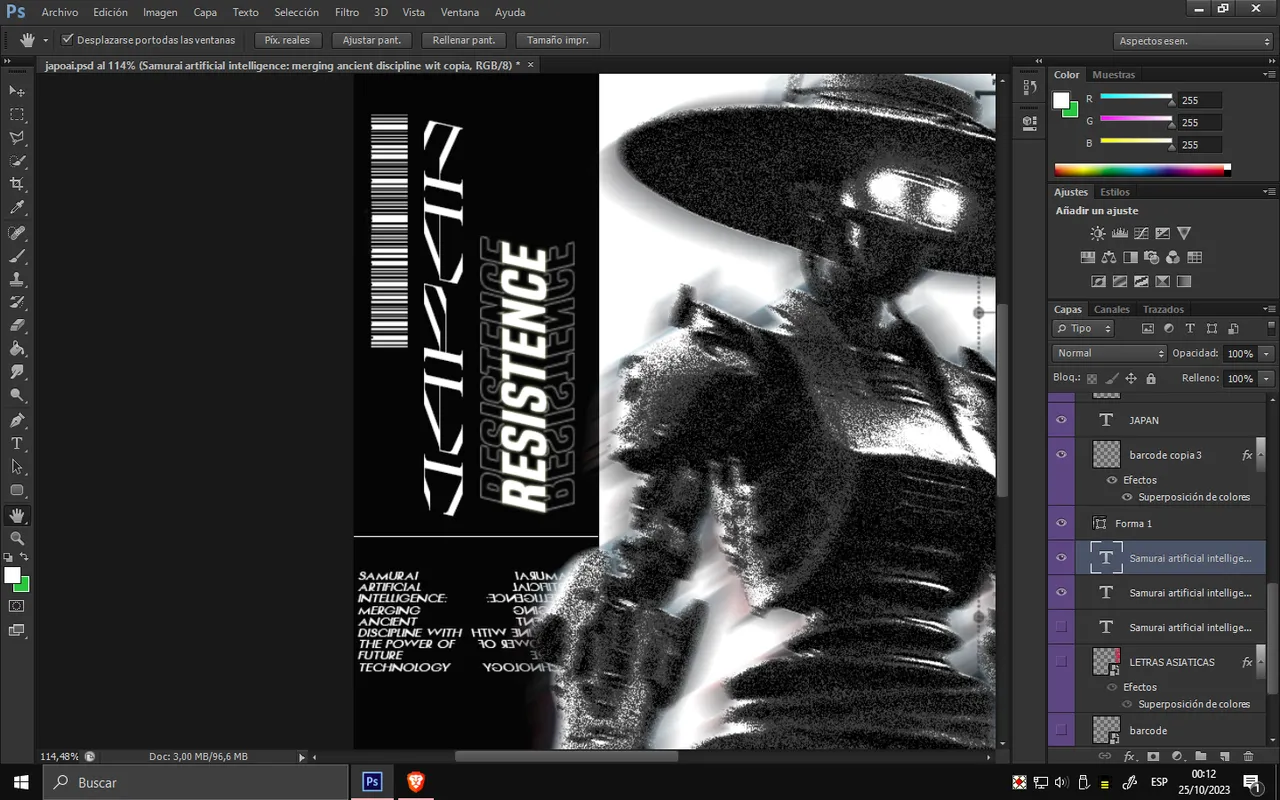Uncheck Desplazarse por todas las ventanas
This screenshot has height=800, width=1280.
[68, 40]
